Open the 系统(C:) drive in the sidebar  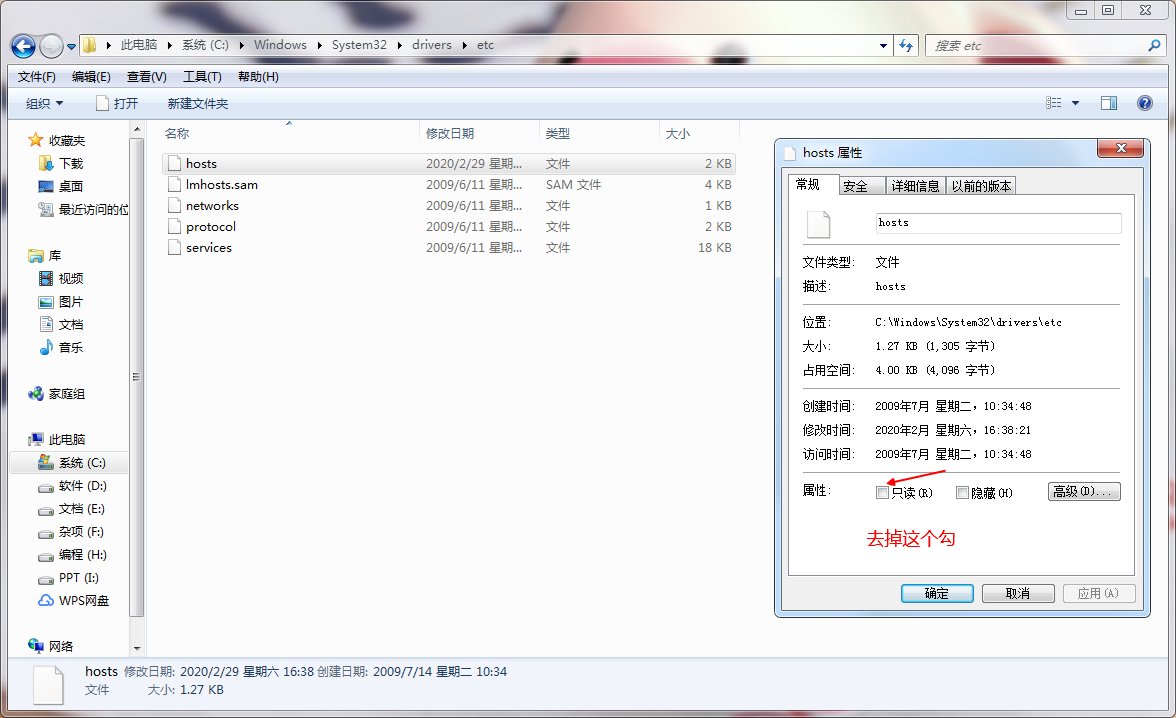coord(78,462)
